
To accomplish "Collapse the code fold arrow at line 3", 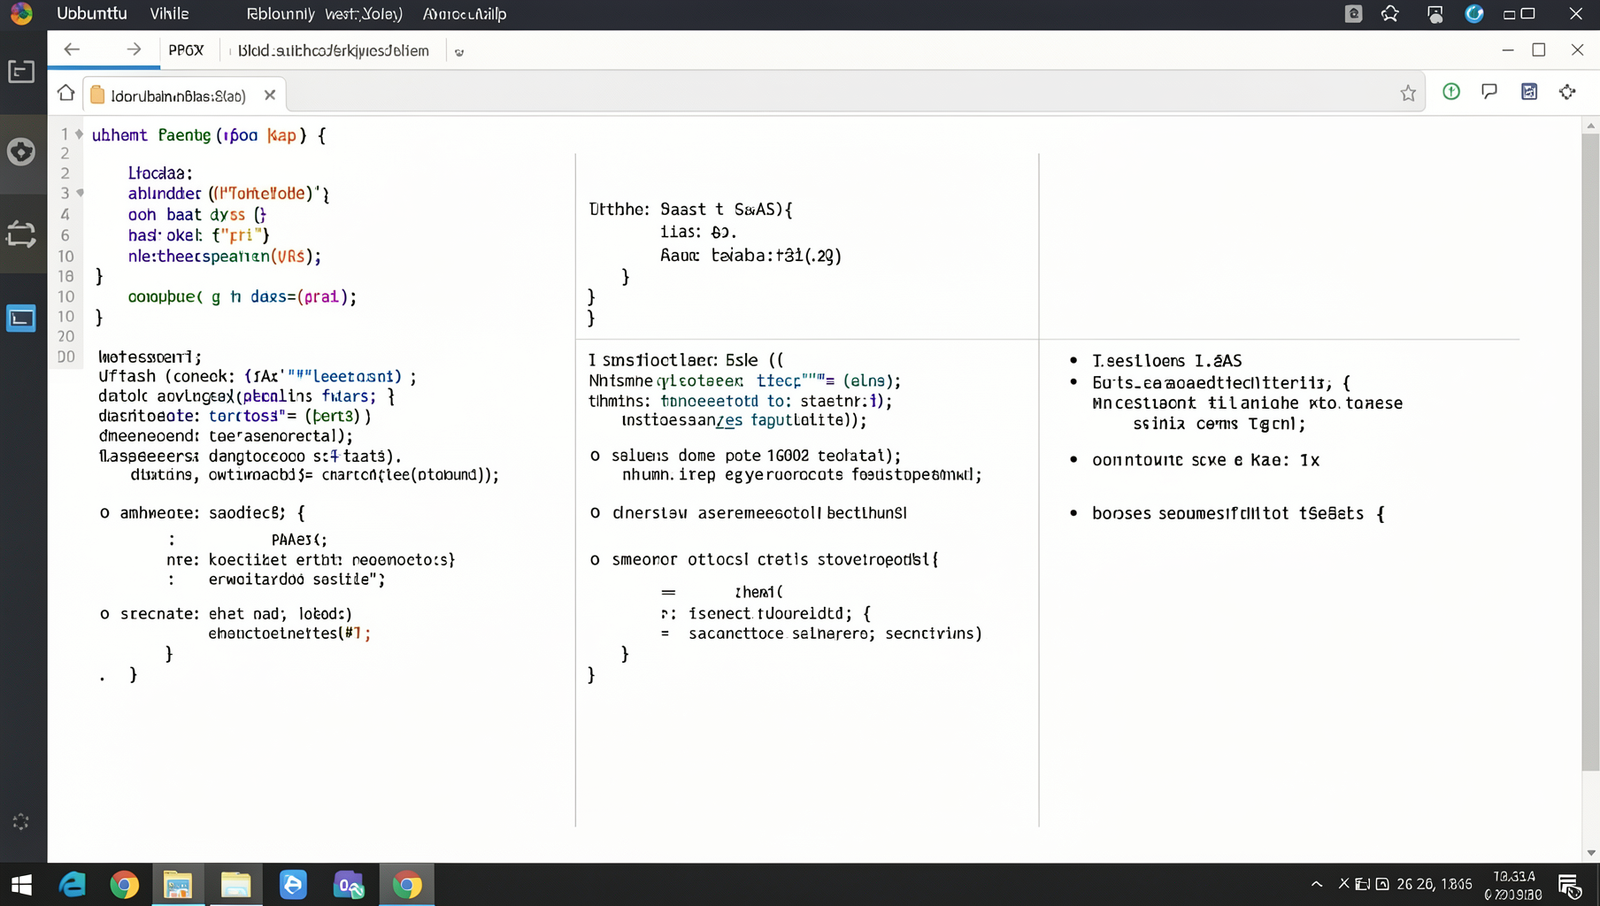I will (x=80, y=193).
